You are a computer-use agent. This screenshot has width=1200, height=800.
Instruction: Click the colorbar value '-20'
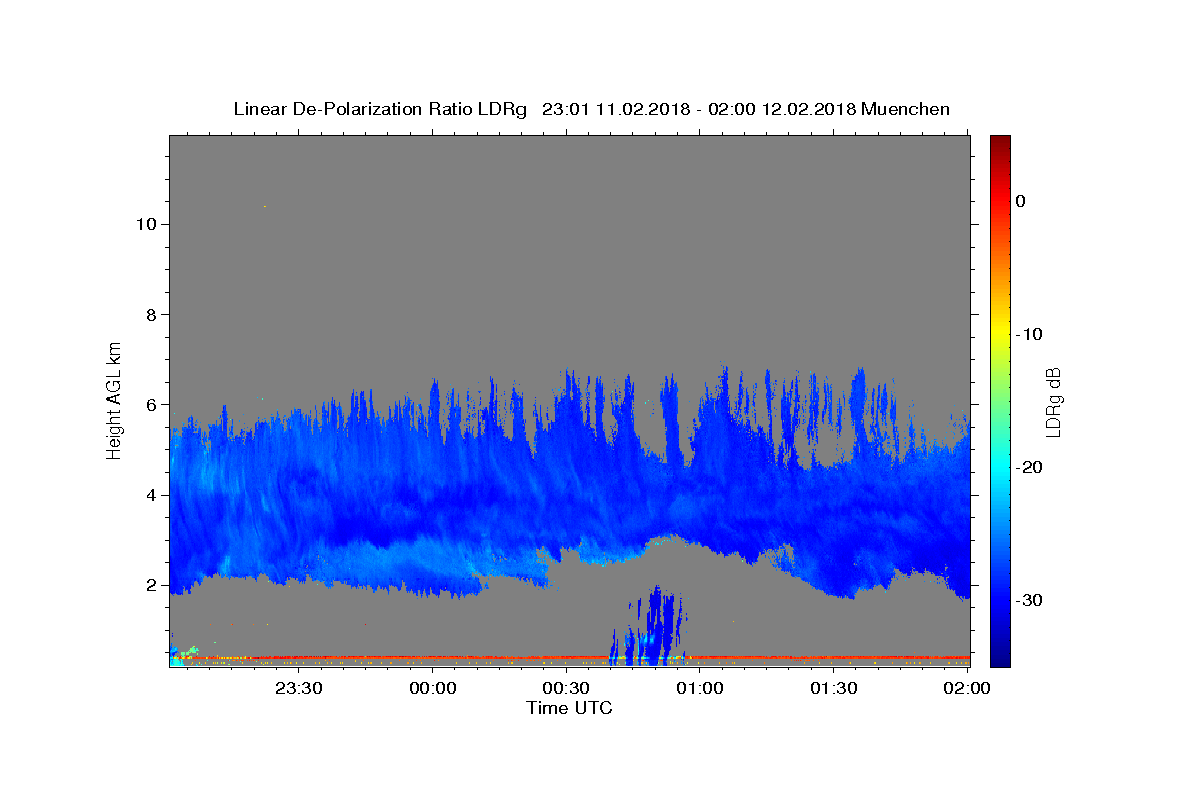point(1029,467)
